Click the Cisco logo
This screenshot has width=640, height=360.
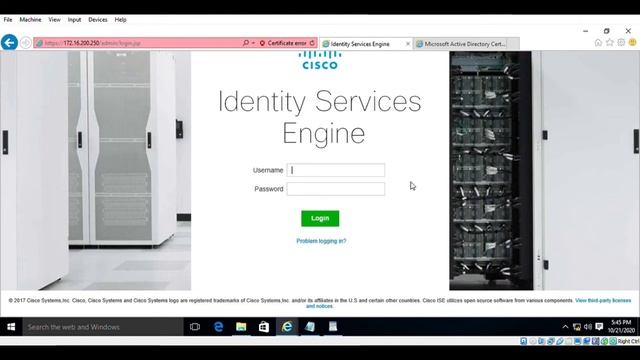coord(320,61)
